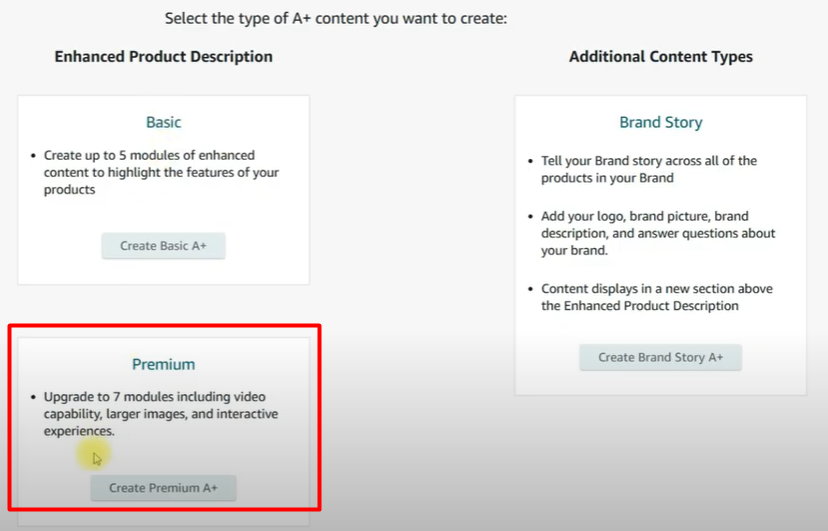The width and height of the screenshot is (828, 531).
Task: Click the Premium card title
Action: pyautogui.click(x=164, y=364)
